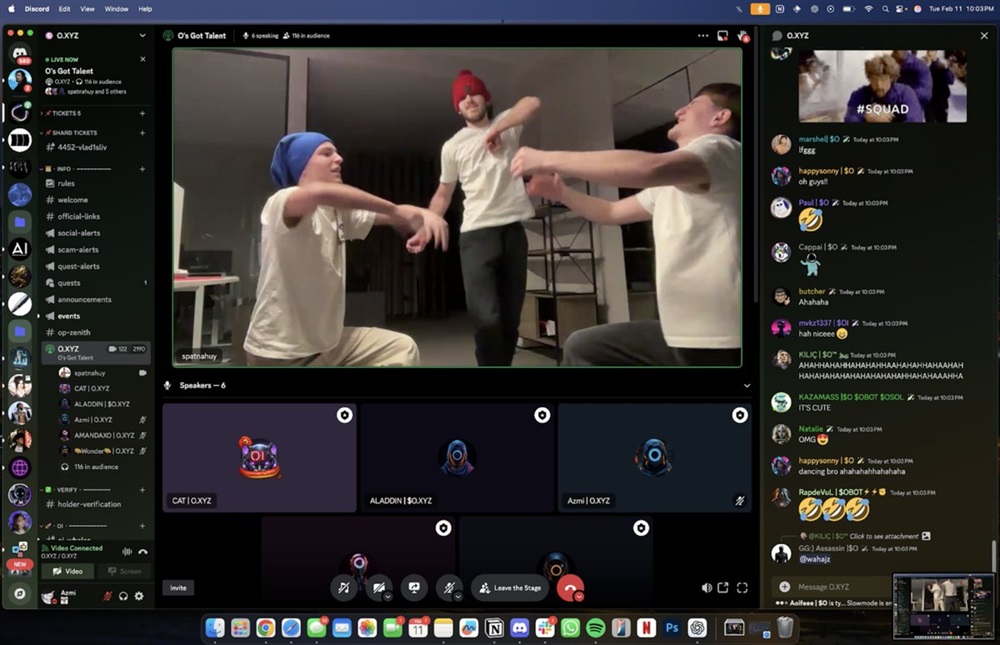The height and width of the screenshot is (645, 1000).
Task: Open the Help menu
Action: pyautogui.click(x=145, y=9)
